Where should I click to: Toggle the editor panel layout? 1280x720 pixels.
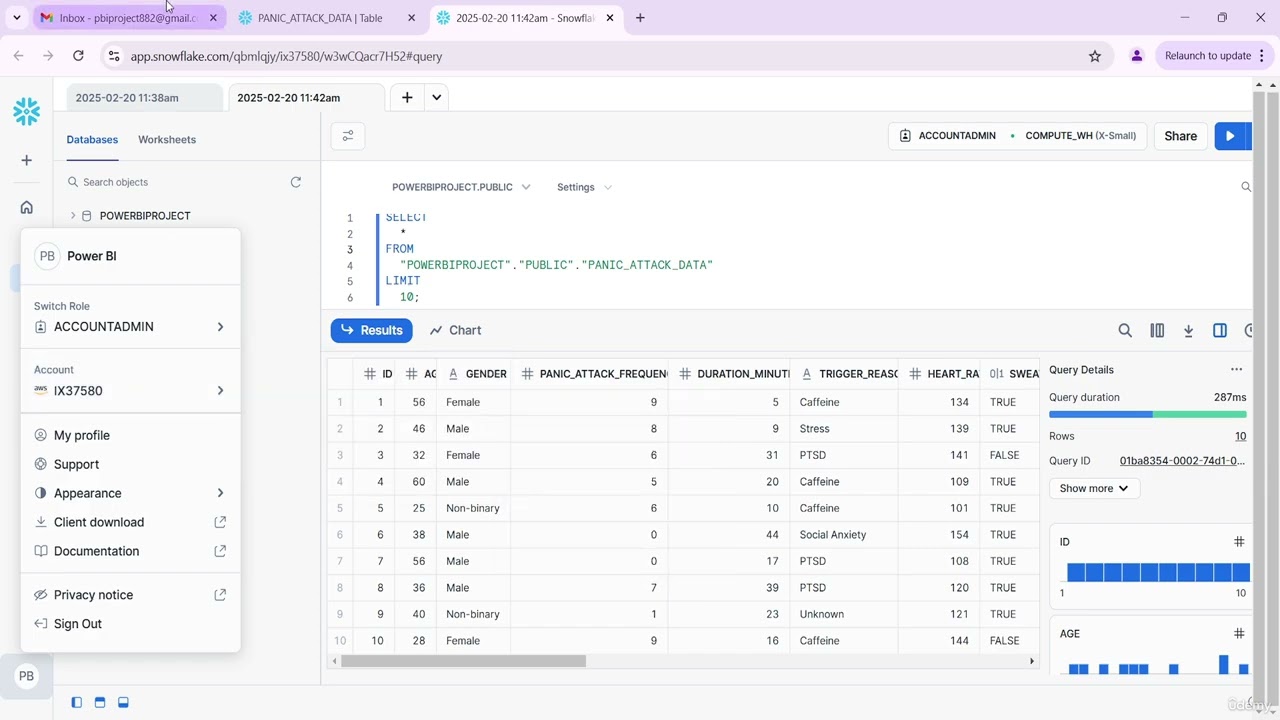tap(100, 703)
